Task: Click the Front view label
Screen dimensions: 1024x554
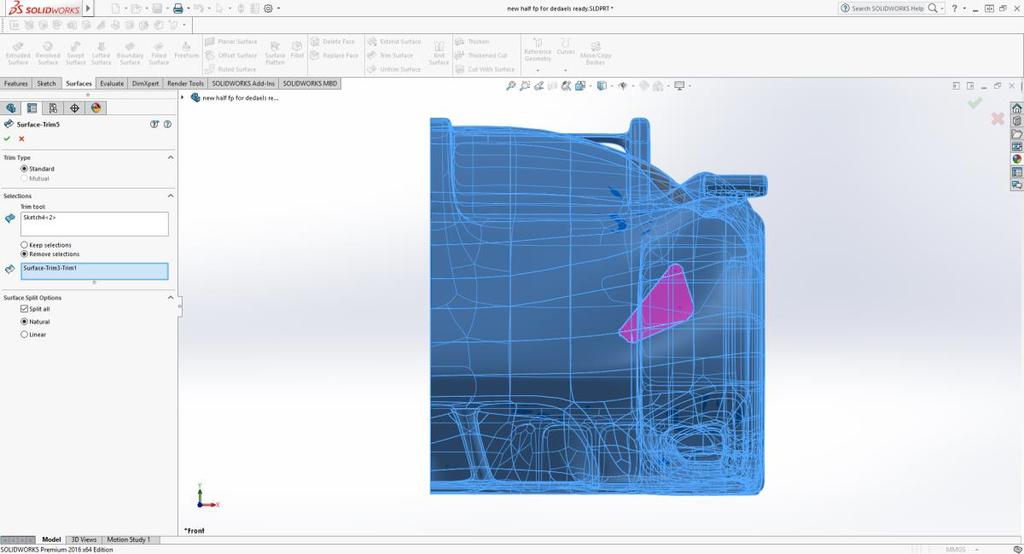Action: (x=195, y=530)
